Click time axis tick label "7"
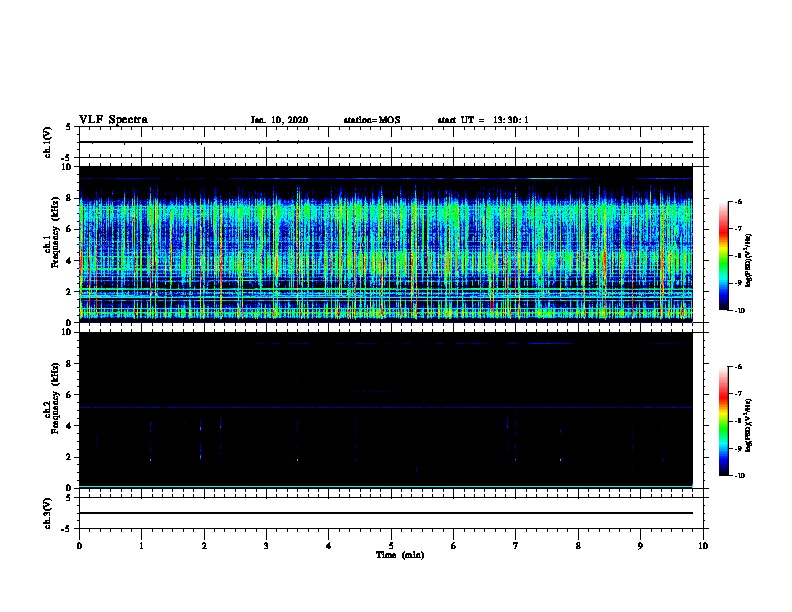 click(x=516, y=546)
